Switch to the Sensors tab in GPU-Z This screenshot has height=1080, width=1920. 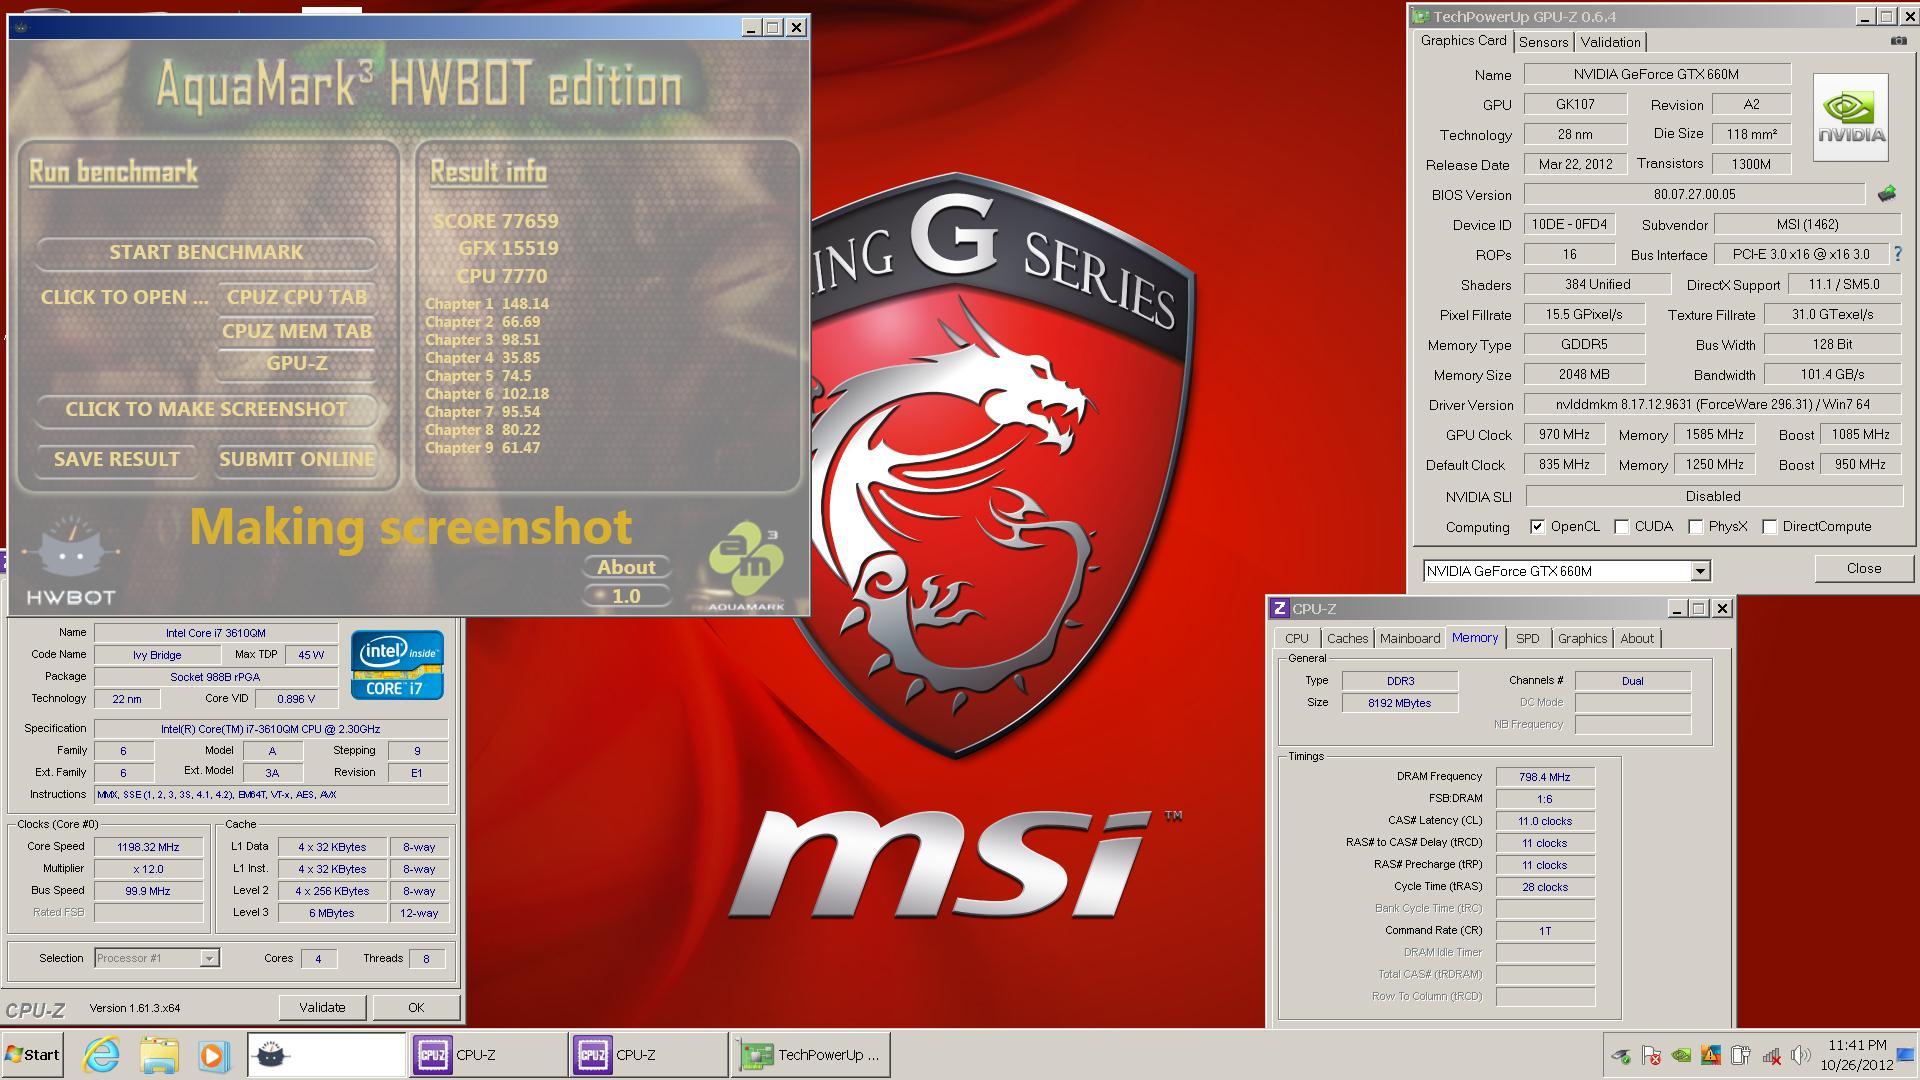click(1543, 42)
